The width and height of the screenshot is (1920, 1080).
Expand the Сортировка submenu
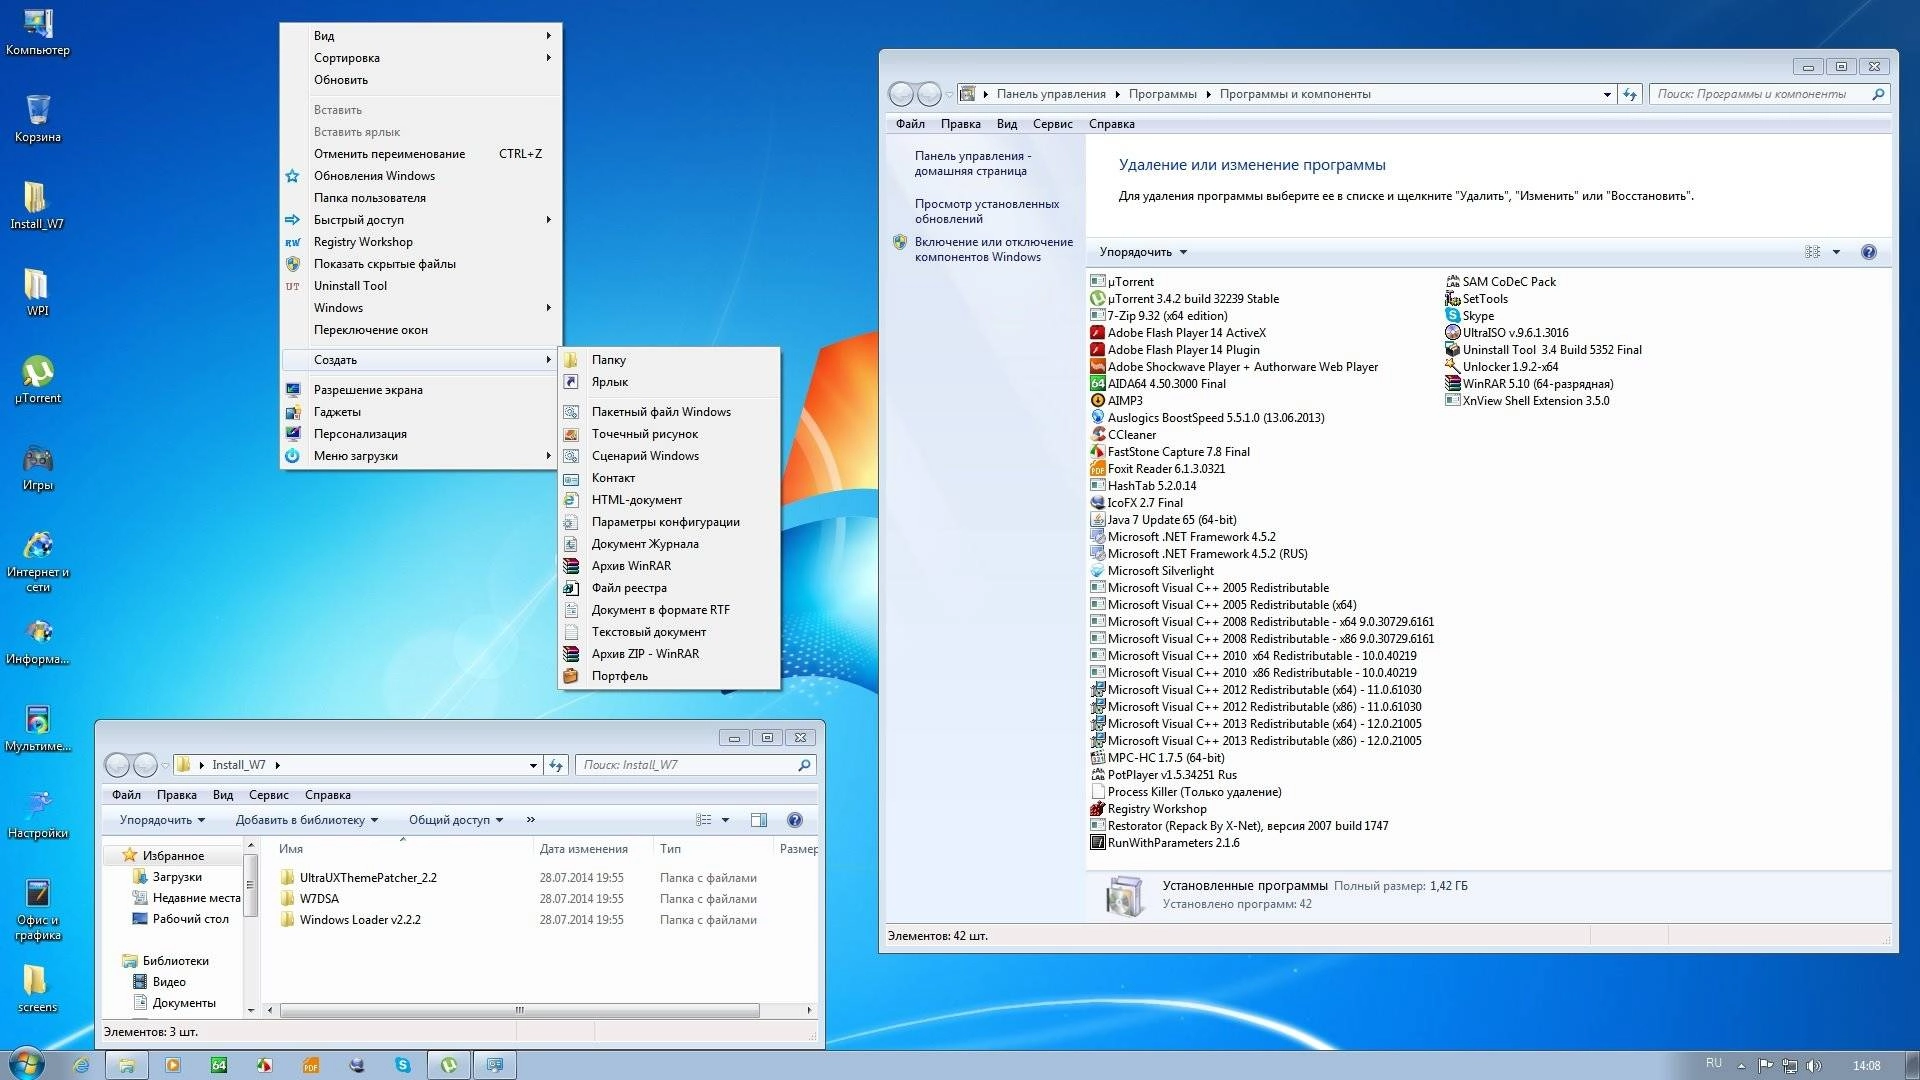point(420,58)
